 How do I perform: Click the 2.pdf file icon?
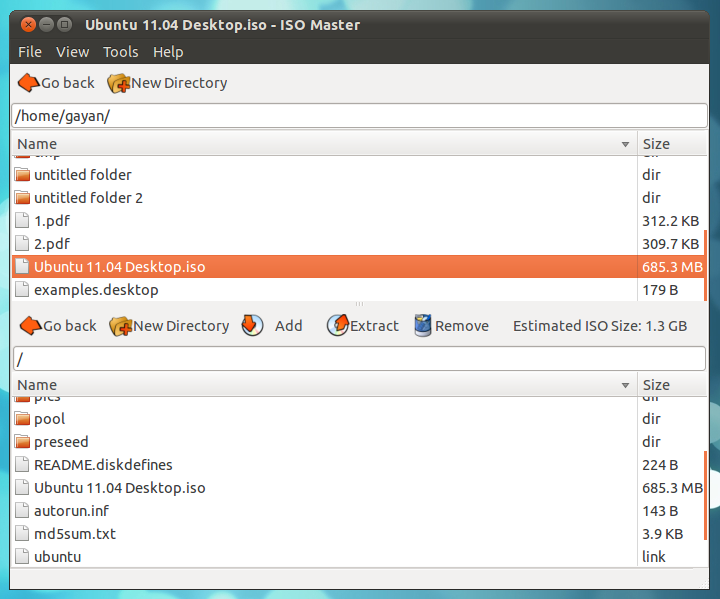click(22, 243)
